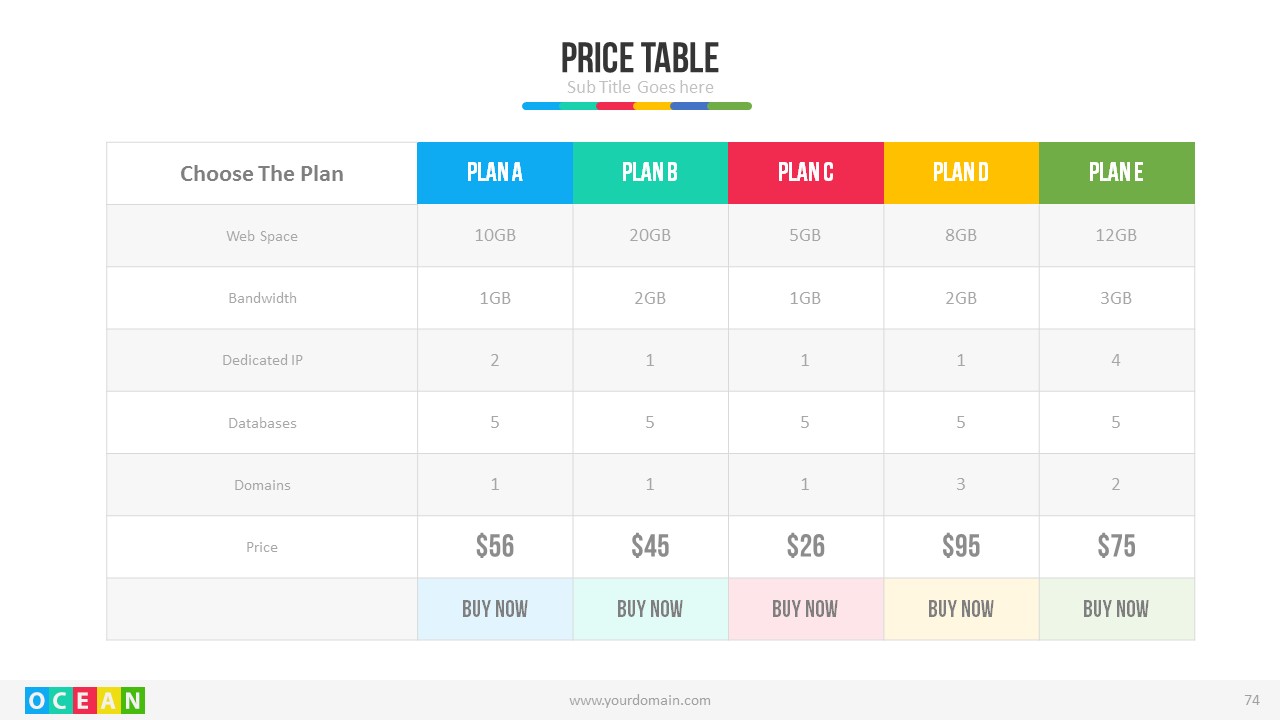Open the www.yourdomain.com footer link

640,700
